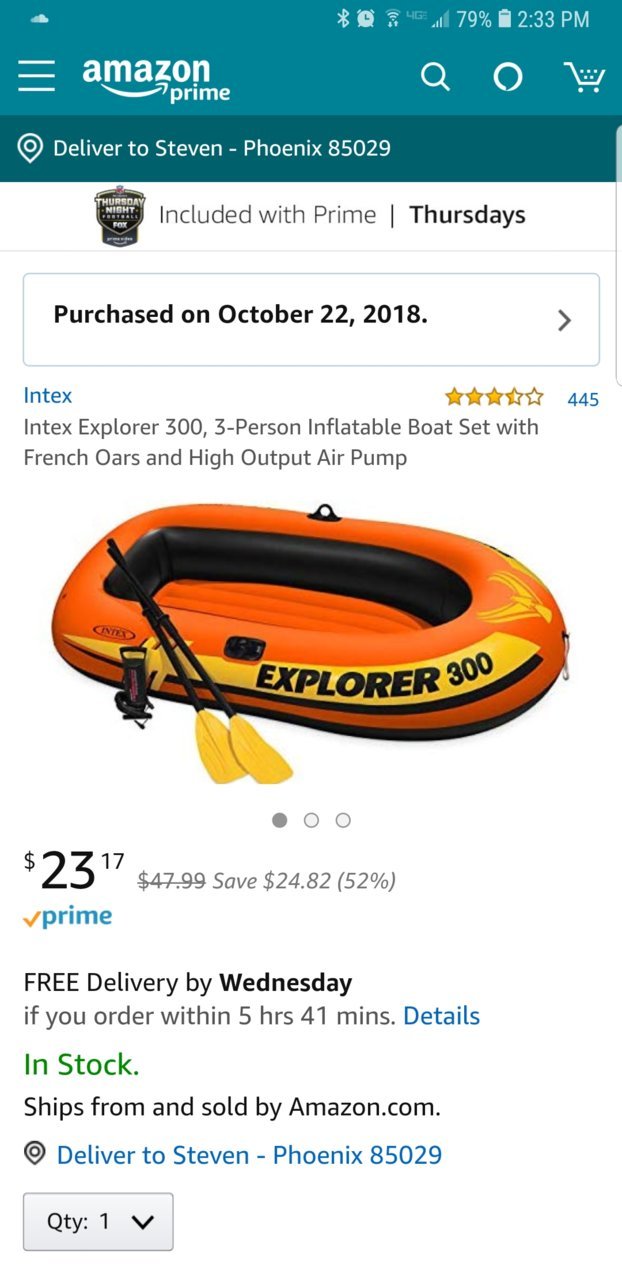Select the second image carousel dot

coord(311,820)
